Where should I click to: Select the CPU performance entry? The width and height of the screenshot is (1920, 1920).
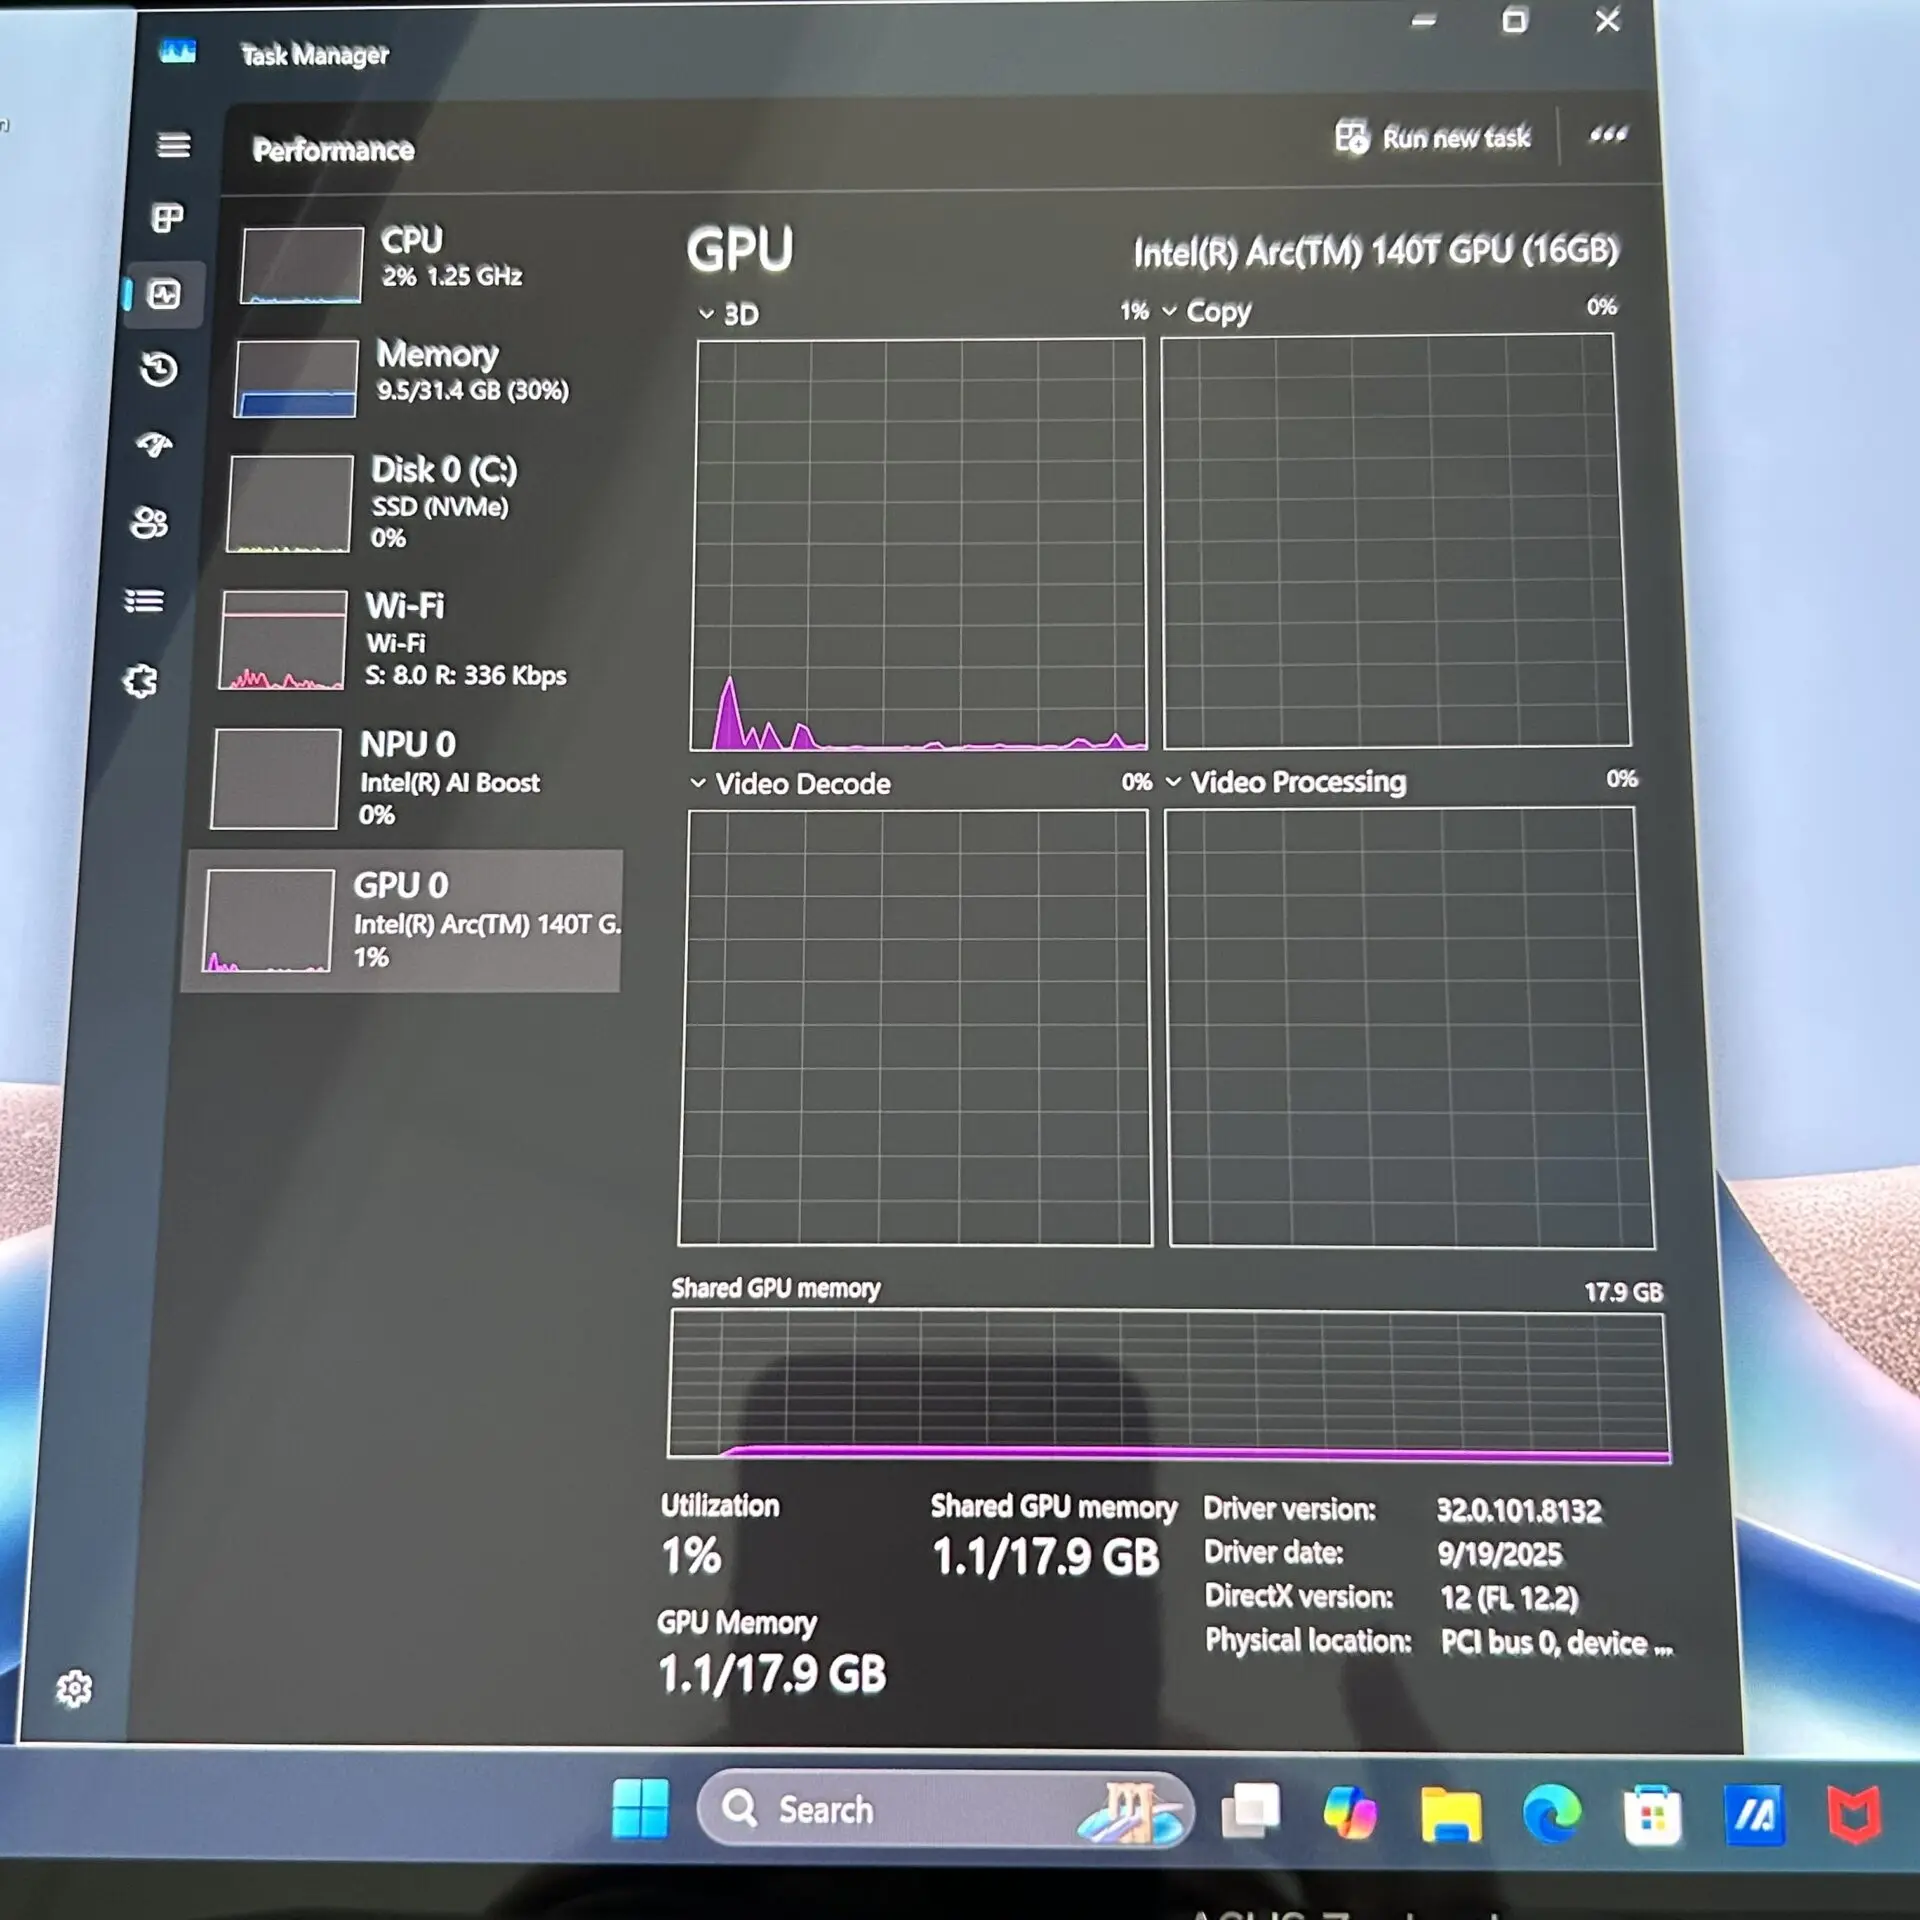coord(432,262)
